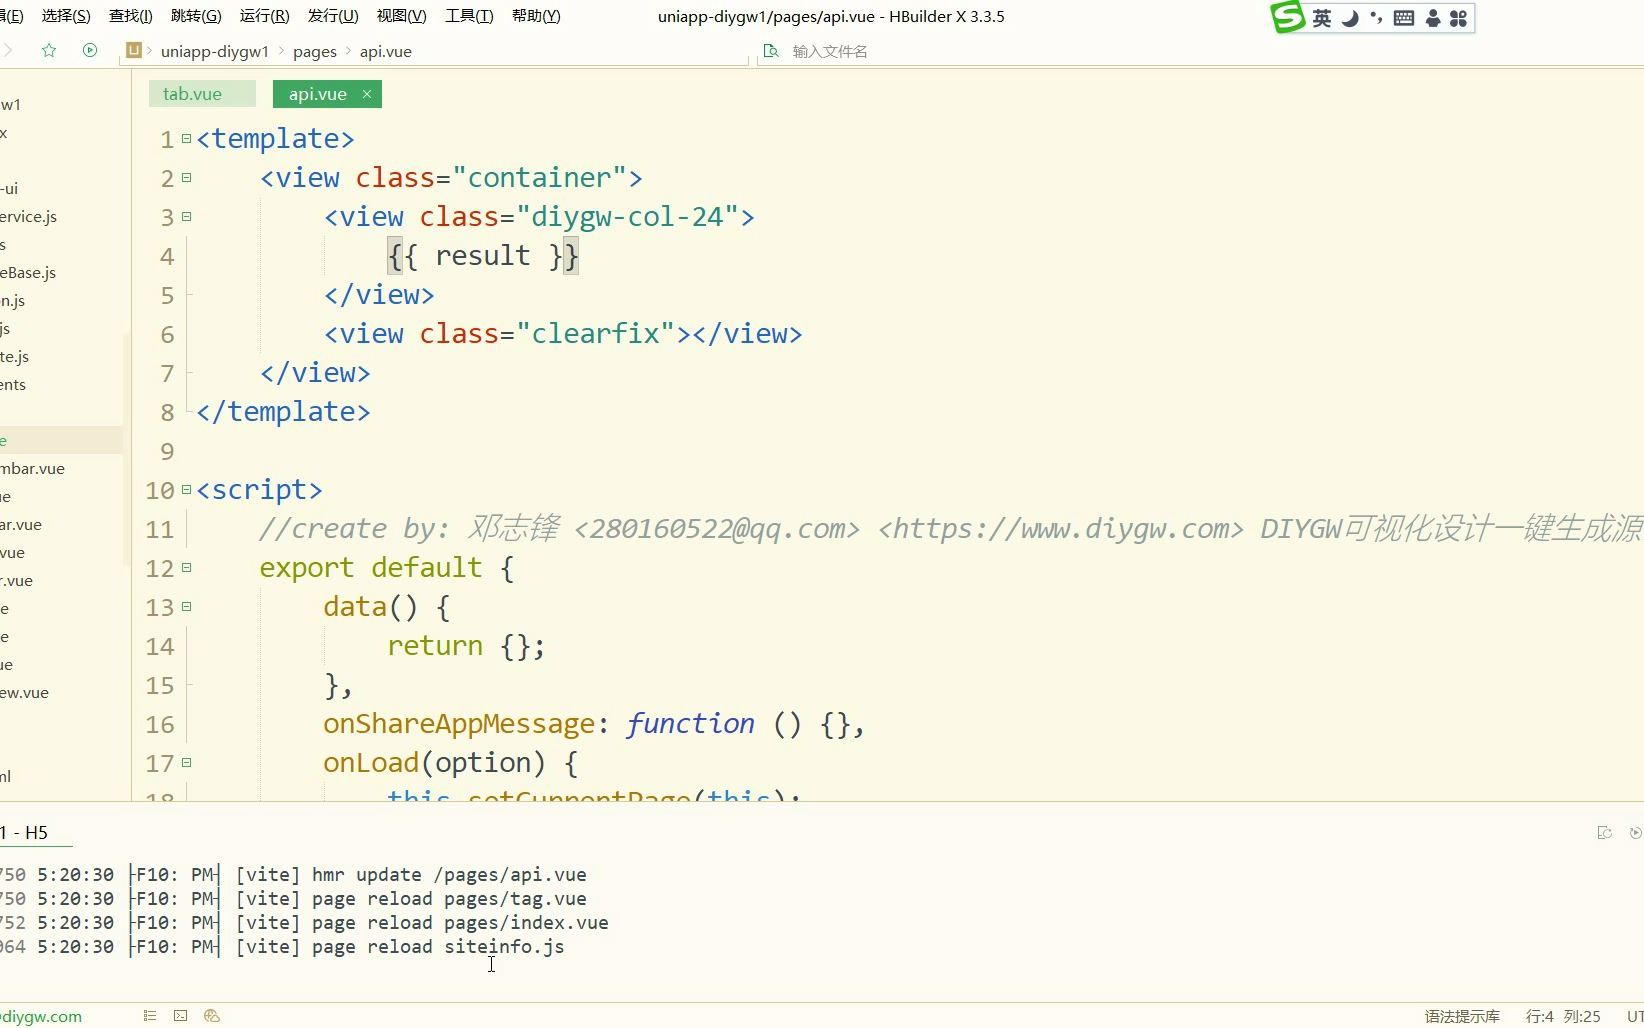Click the third status bar icon near diygw.com
This screenshot has width=1644, height=1028.
point(211,1015)
